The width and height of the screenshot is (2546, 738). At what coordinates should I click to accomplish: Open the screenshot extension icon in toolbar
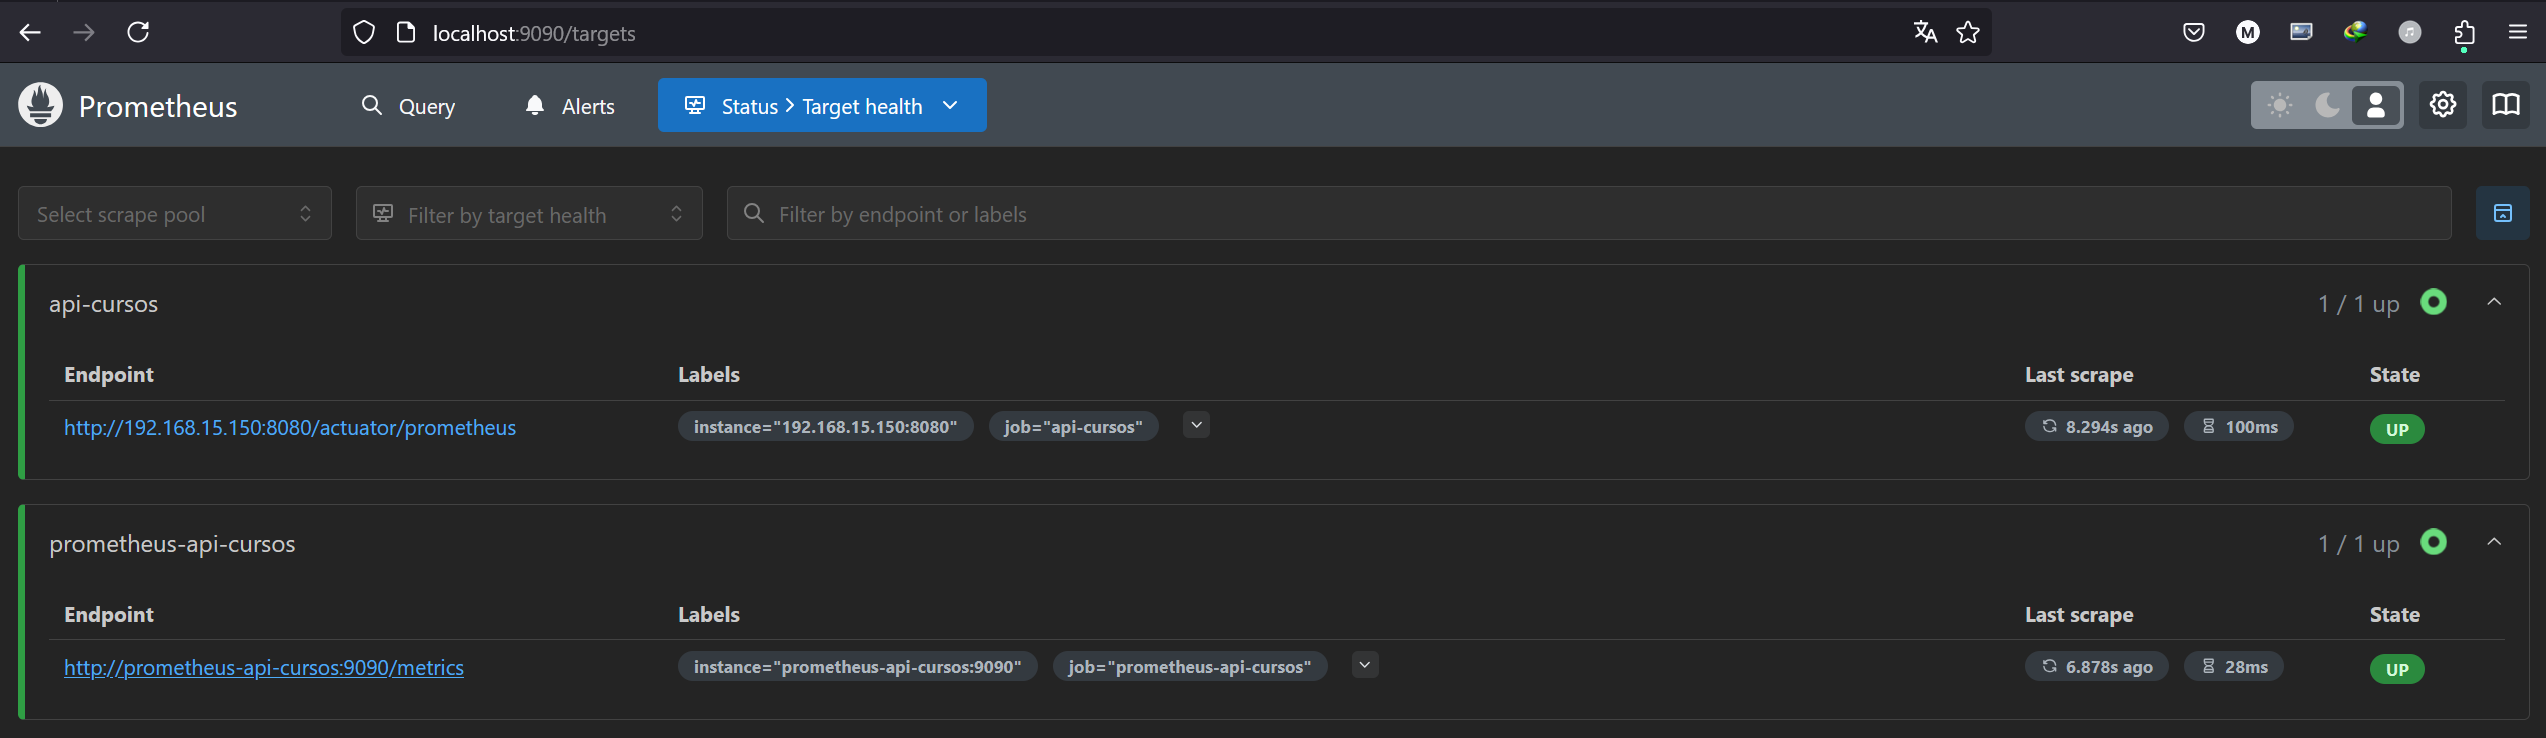coord(2301,32)
